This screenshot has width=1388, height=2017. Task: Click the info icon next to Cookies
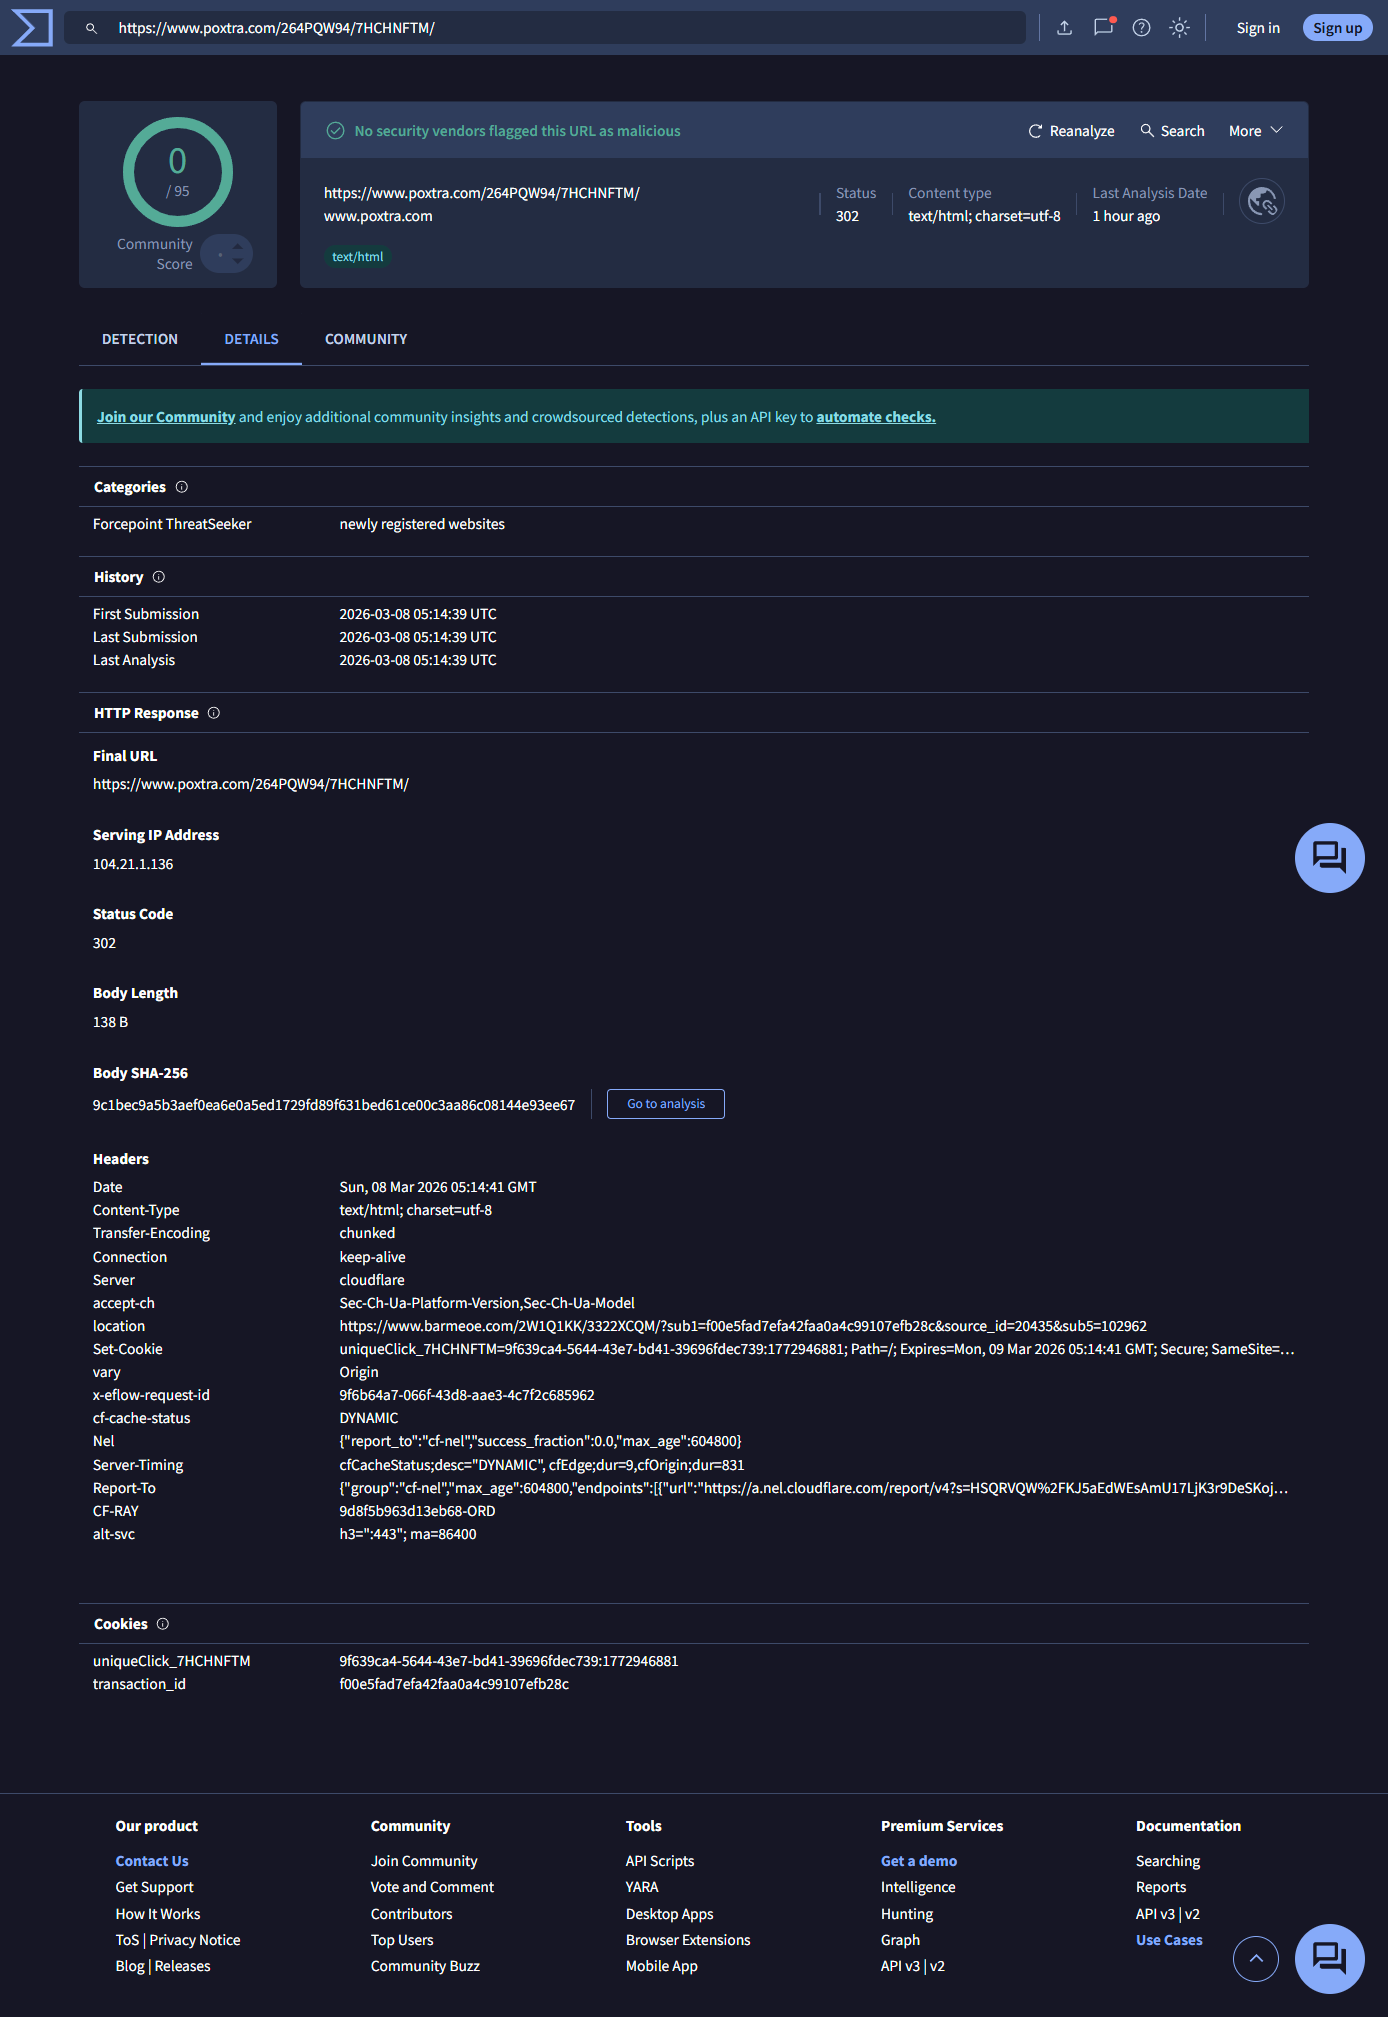pyautogui.click(x=163, y=1624)
